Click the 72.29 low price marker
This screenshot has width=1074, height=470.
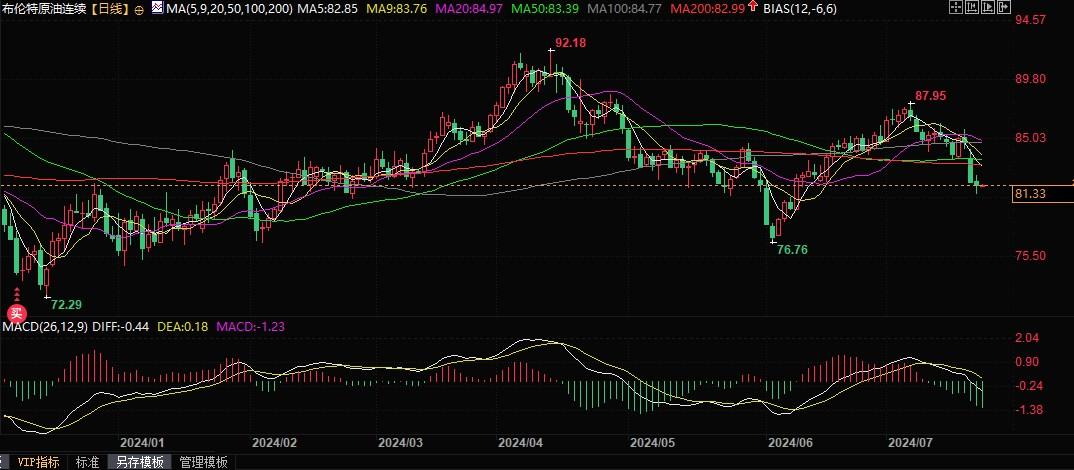click(x=66, y=304)
